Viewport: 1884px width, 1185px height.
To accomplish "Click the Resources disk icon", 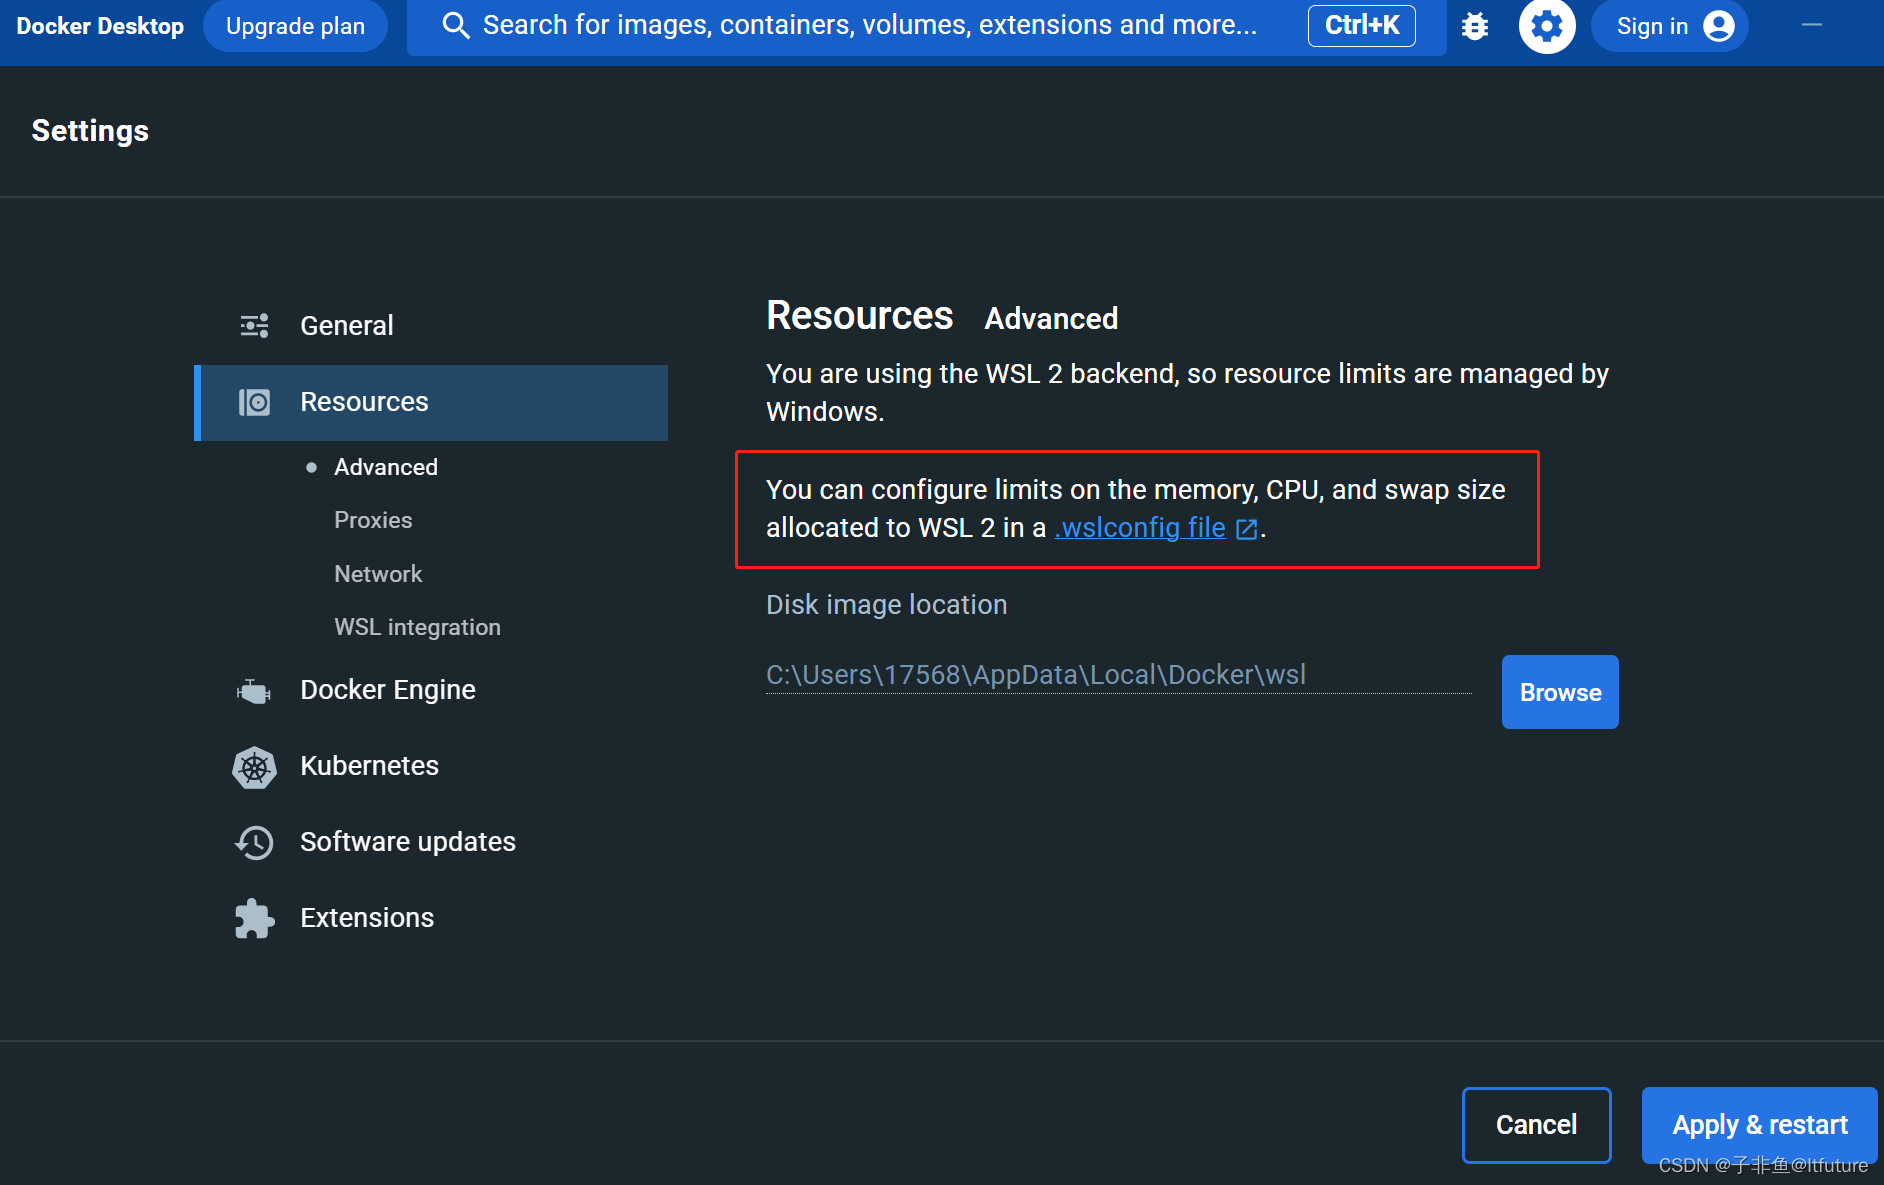I will (254, 402).
